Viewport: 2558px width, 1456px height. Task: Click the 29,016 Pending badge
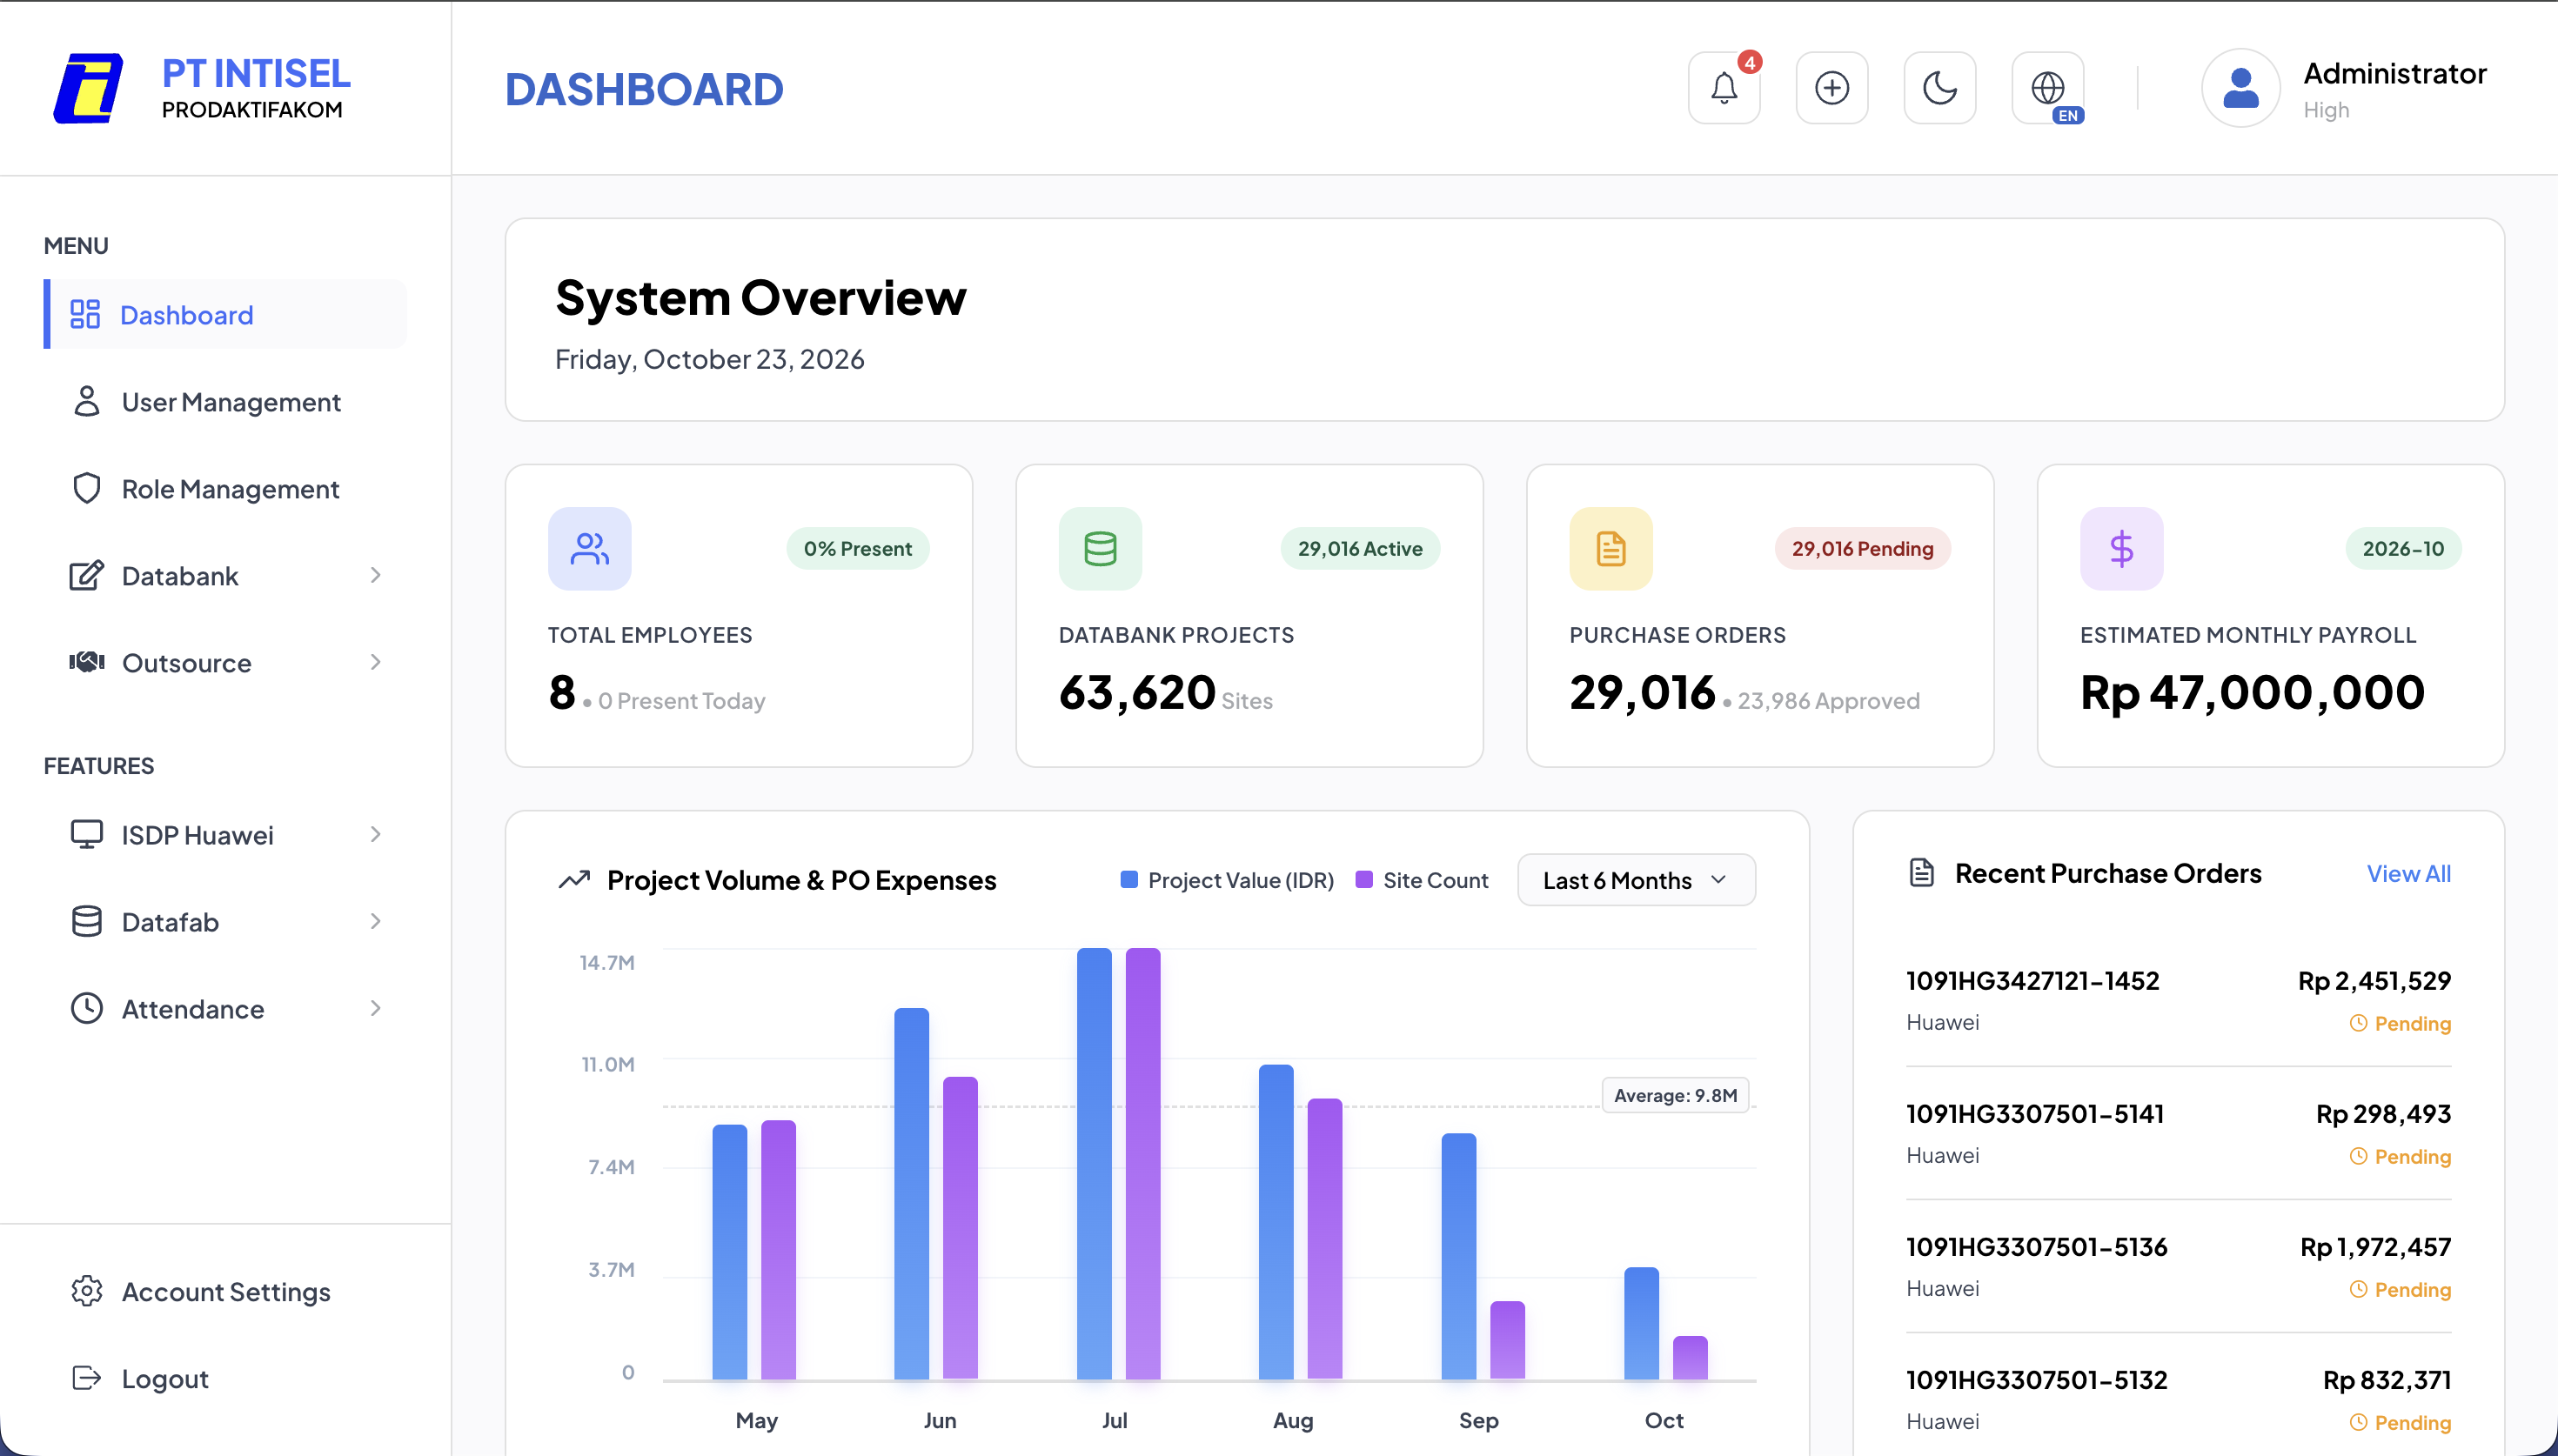(1862, 548)
